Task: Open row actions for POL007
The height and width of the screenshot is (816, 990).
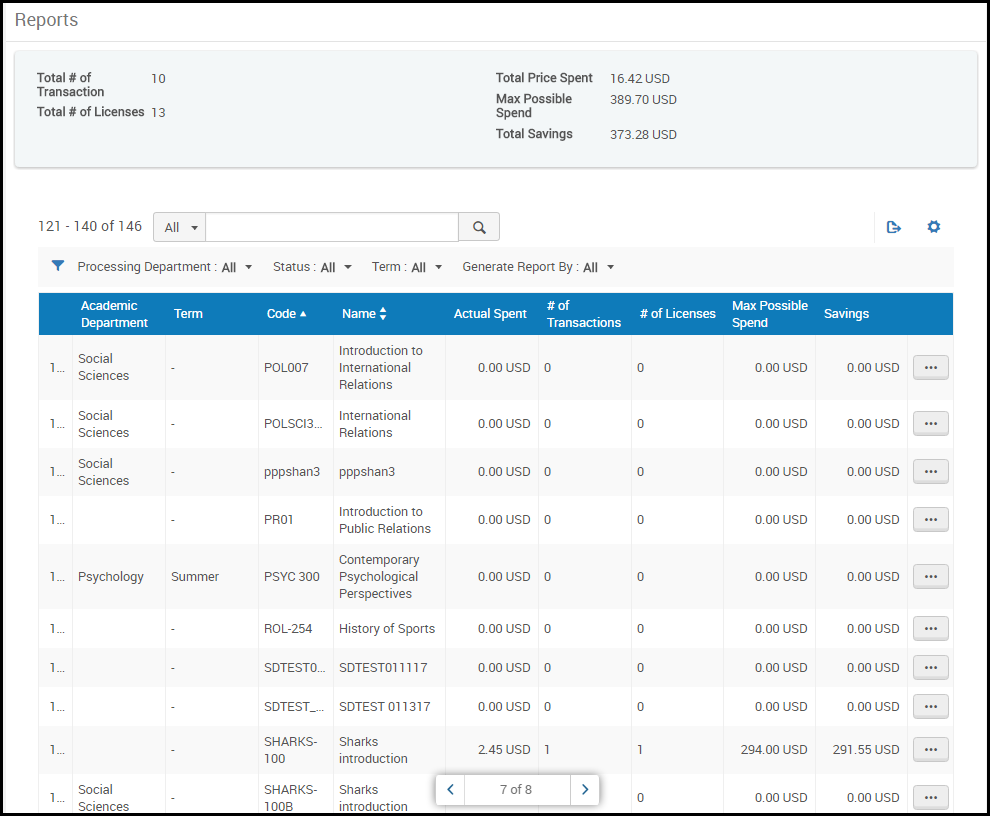Action: [931, 368]
